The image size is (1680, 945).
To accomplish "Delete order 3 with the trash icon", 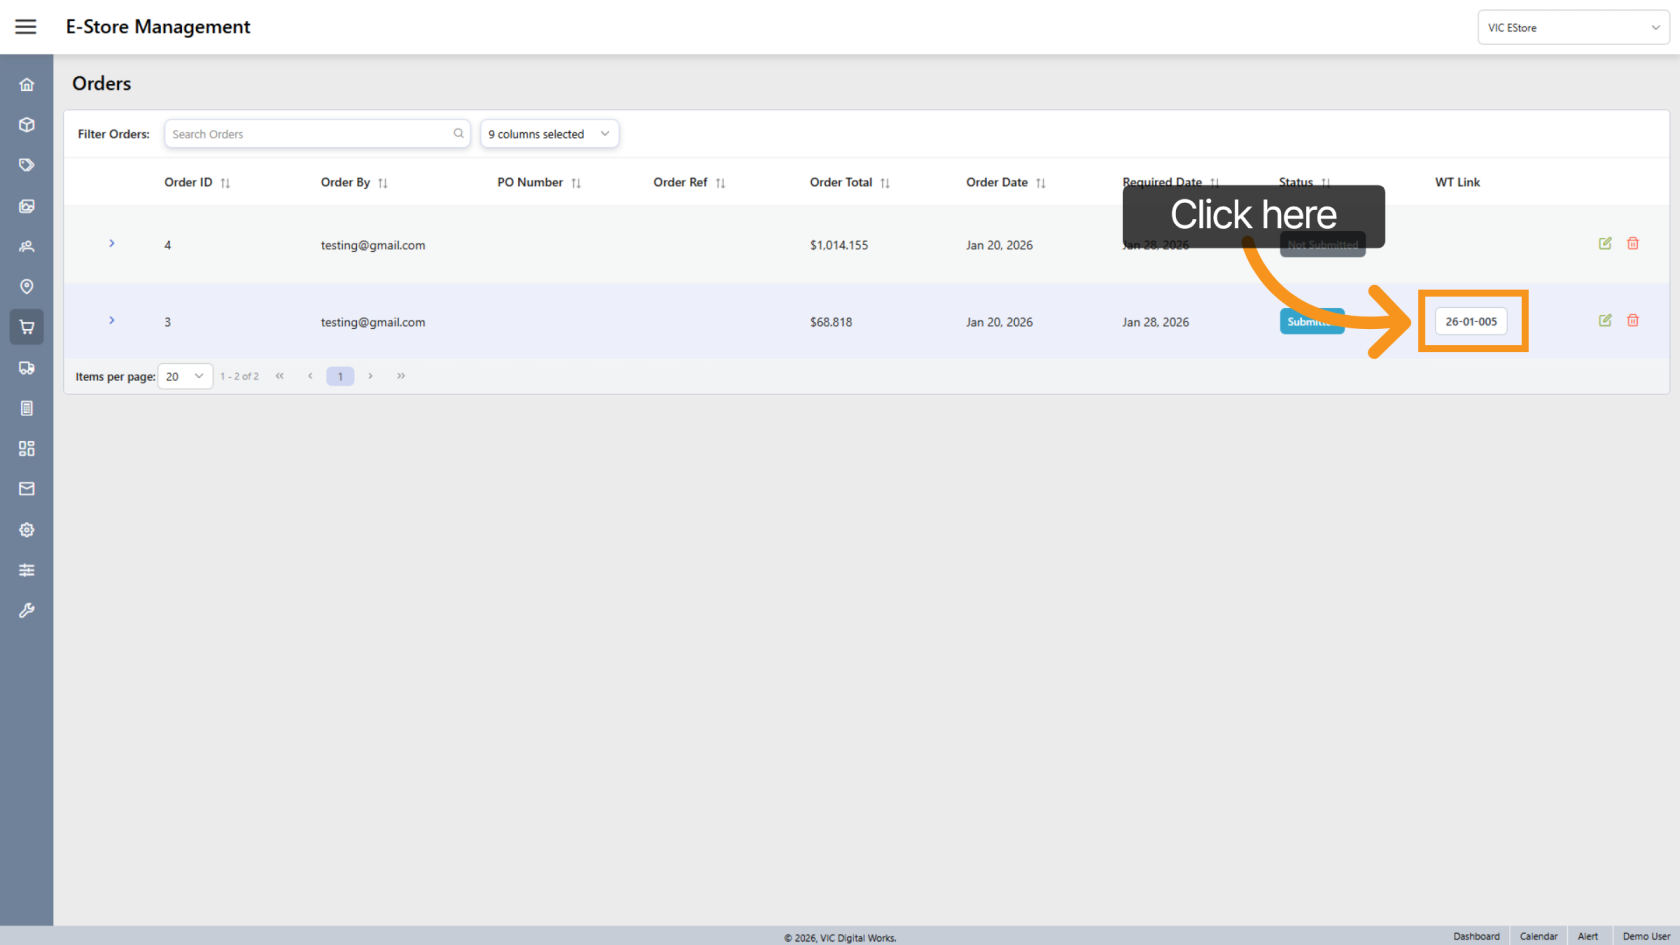I will (1633, 320).
